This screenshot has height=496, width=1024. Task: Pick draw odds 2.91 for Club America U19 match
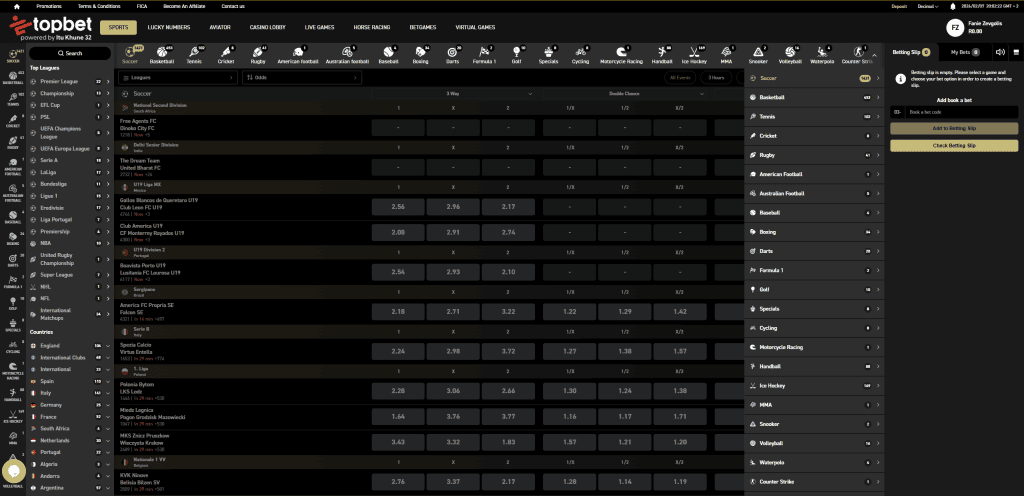453,232
